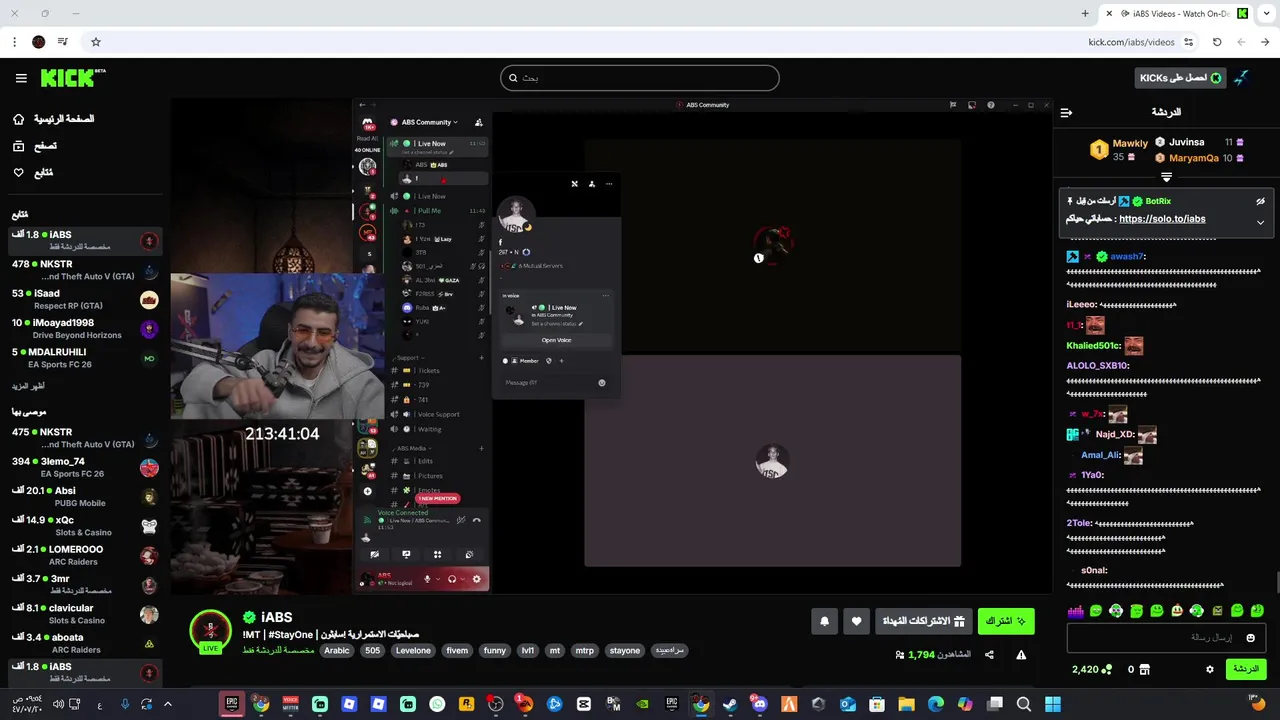
Task: Click the green Chat send button
Action: (1246, 669)
